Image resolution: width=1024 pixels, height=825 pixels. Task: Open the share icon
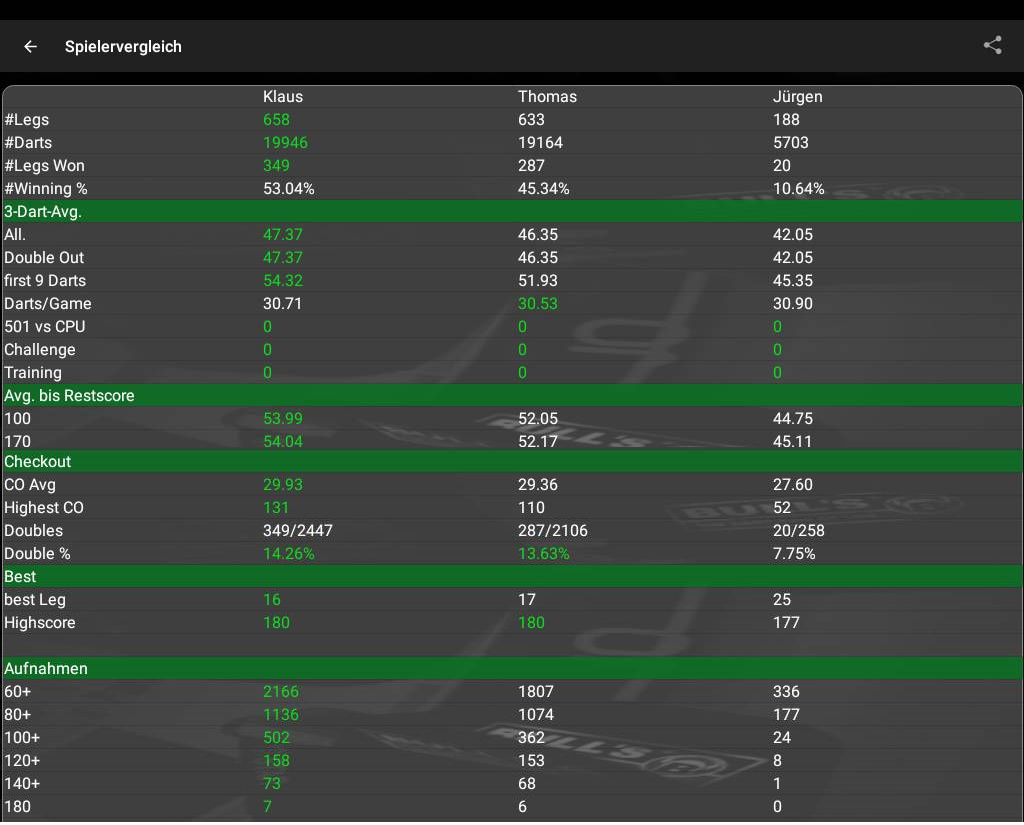pos(992,45)
